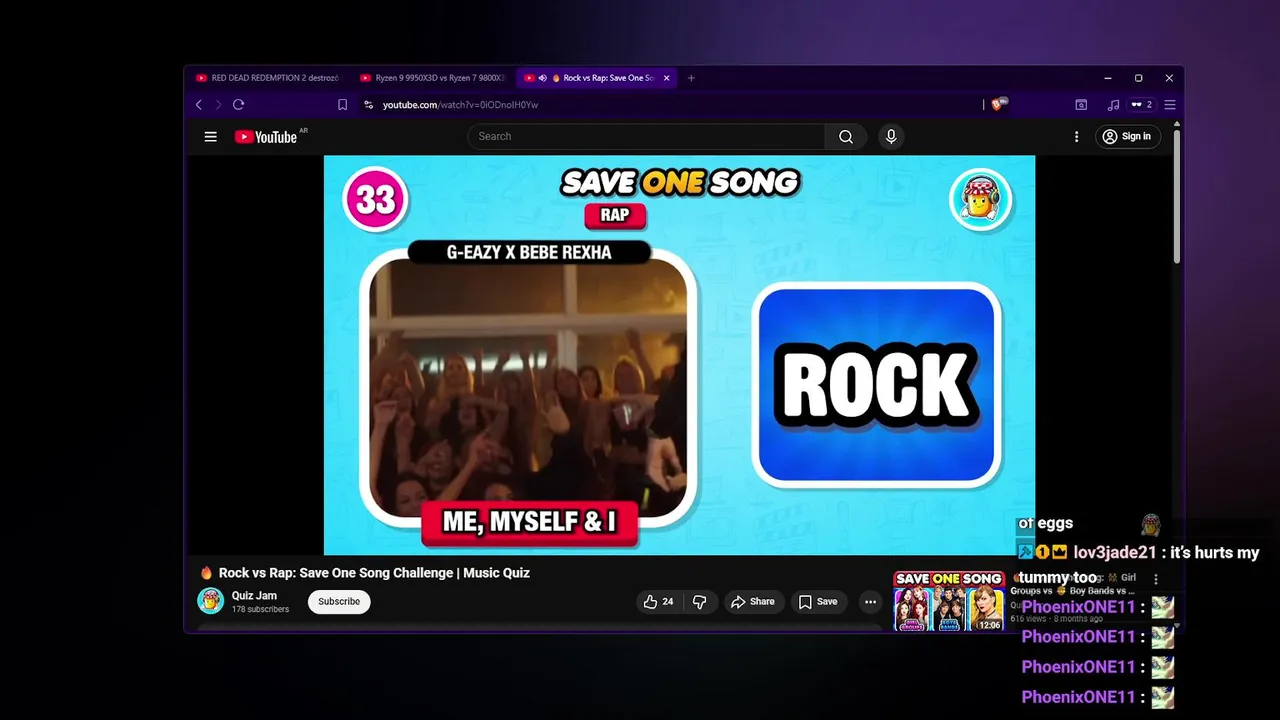Sign in to YouTube
The height and width of the screenshot is (720, 1280).
[1127, 137]
